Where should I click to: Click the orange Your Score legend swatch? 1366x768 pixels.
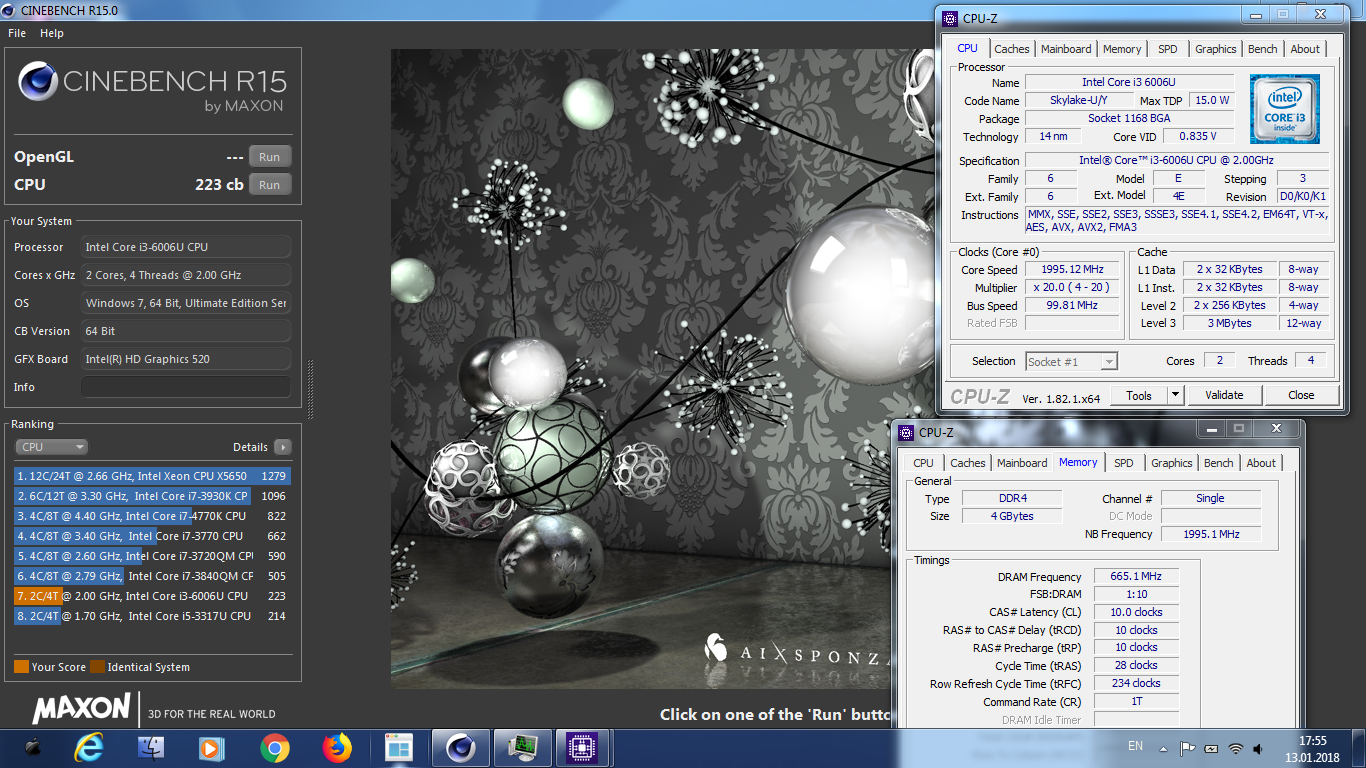click(x=21, y=667)
